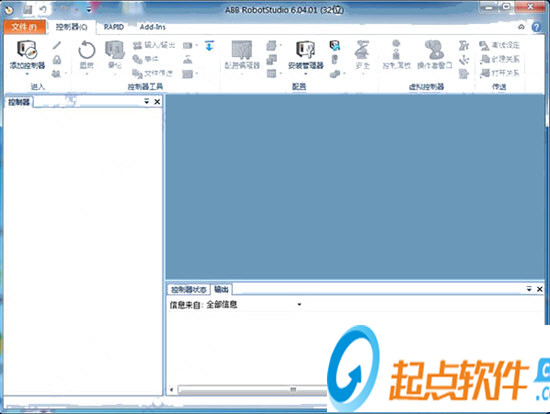550x414 pixels.
Task: Expand the 添加控制器 dropdown arrow
Action: (27, 74)
